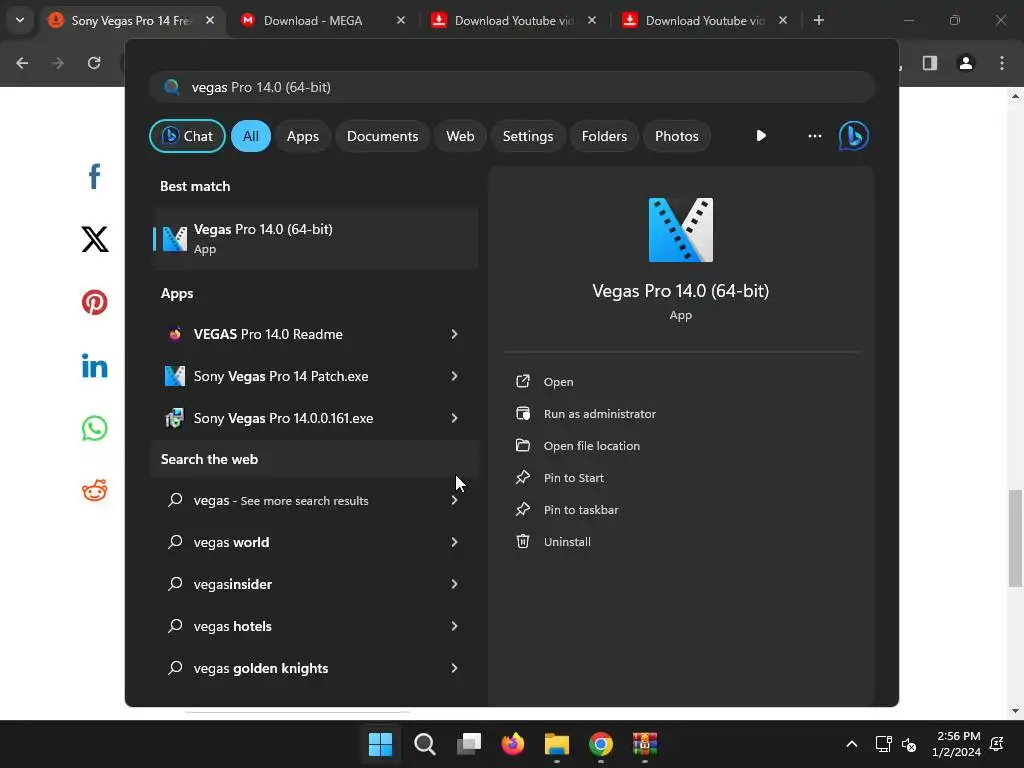This screenshot has width=1024, height=768.
Task: Select the Documents filter tab
Action: (382, 136)
